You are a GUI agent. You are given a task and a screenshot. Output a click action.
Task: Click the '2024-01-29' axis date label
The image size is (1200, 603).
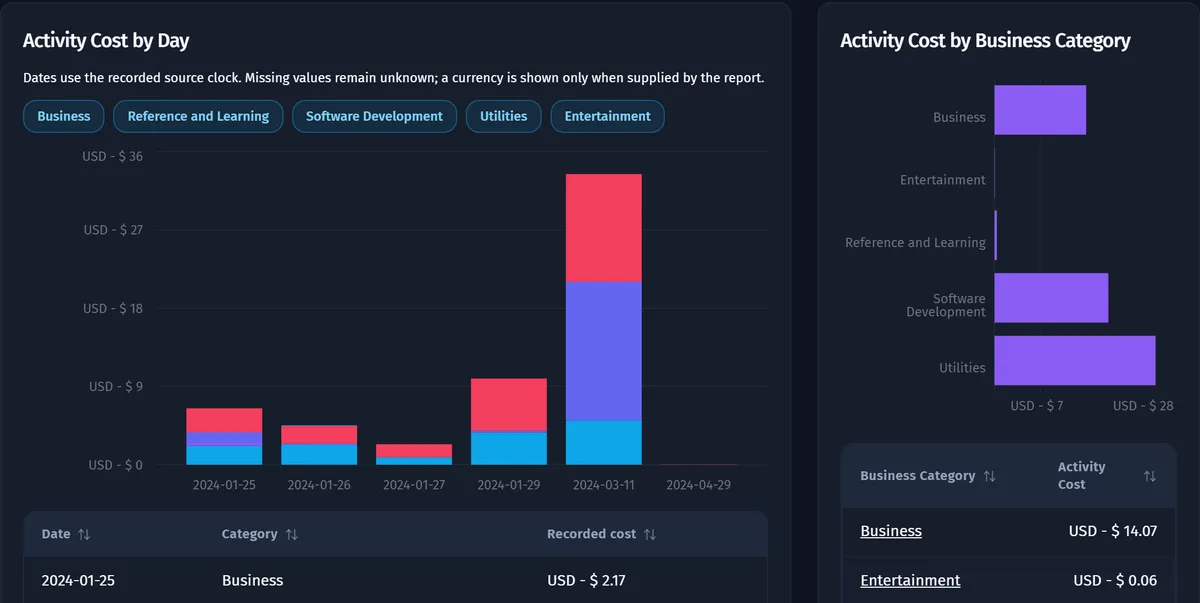click(x=509, y=485)
